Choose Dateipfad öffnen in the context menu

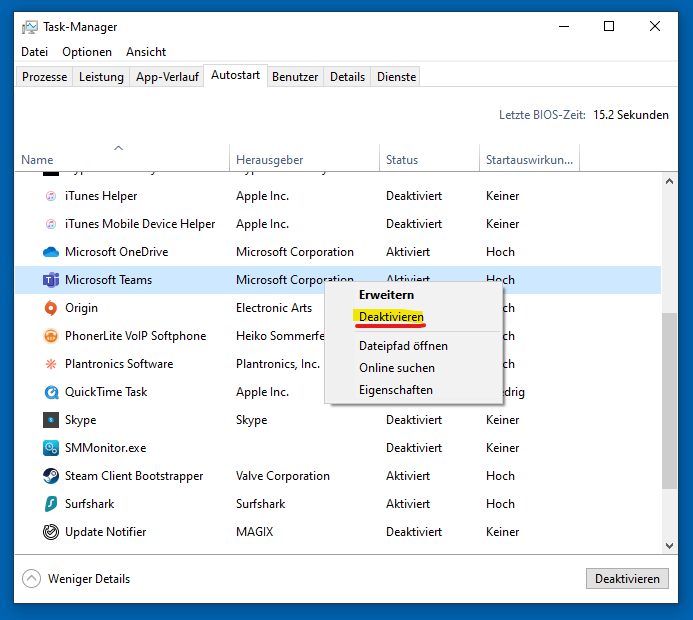(414, 346)
